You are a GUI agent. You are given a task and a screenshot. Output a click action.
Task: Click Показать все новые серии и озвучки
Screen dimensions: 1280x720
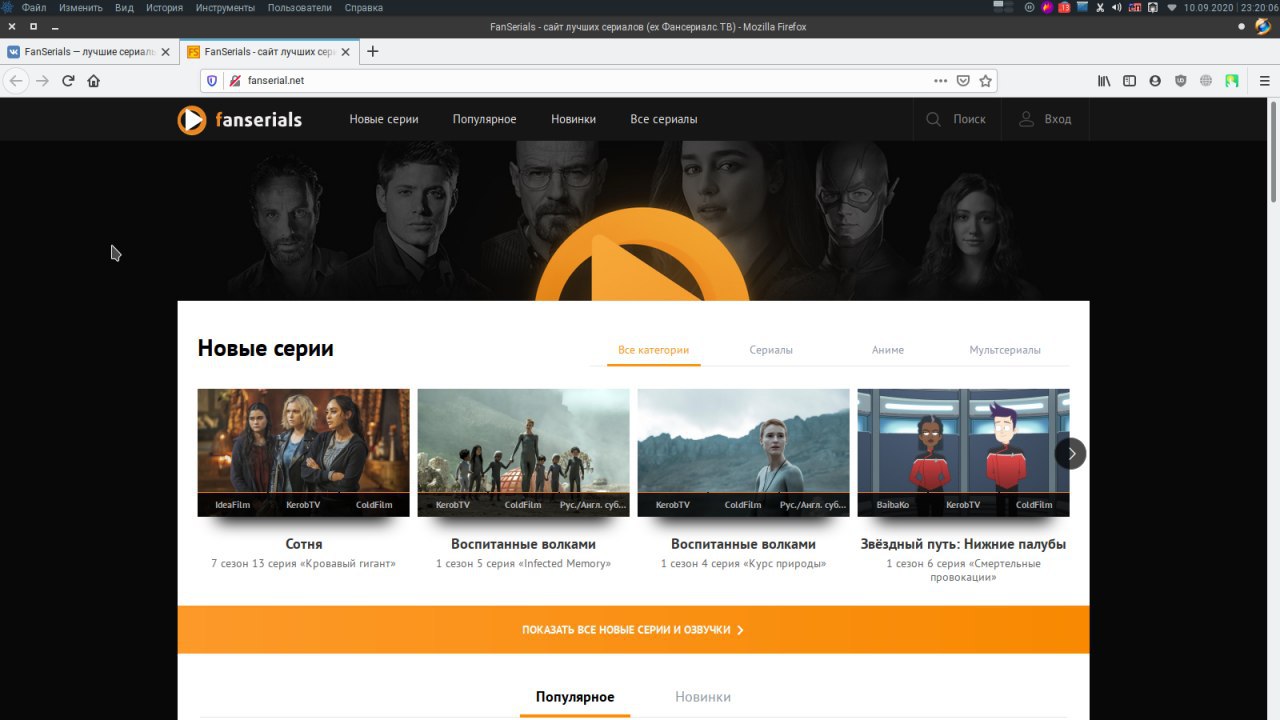[633, 630]
